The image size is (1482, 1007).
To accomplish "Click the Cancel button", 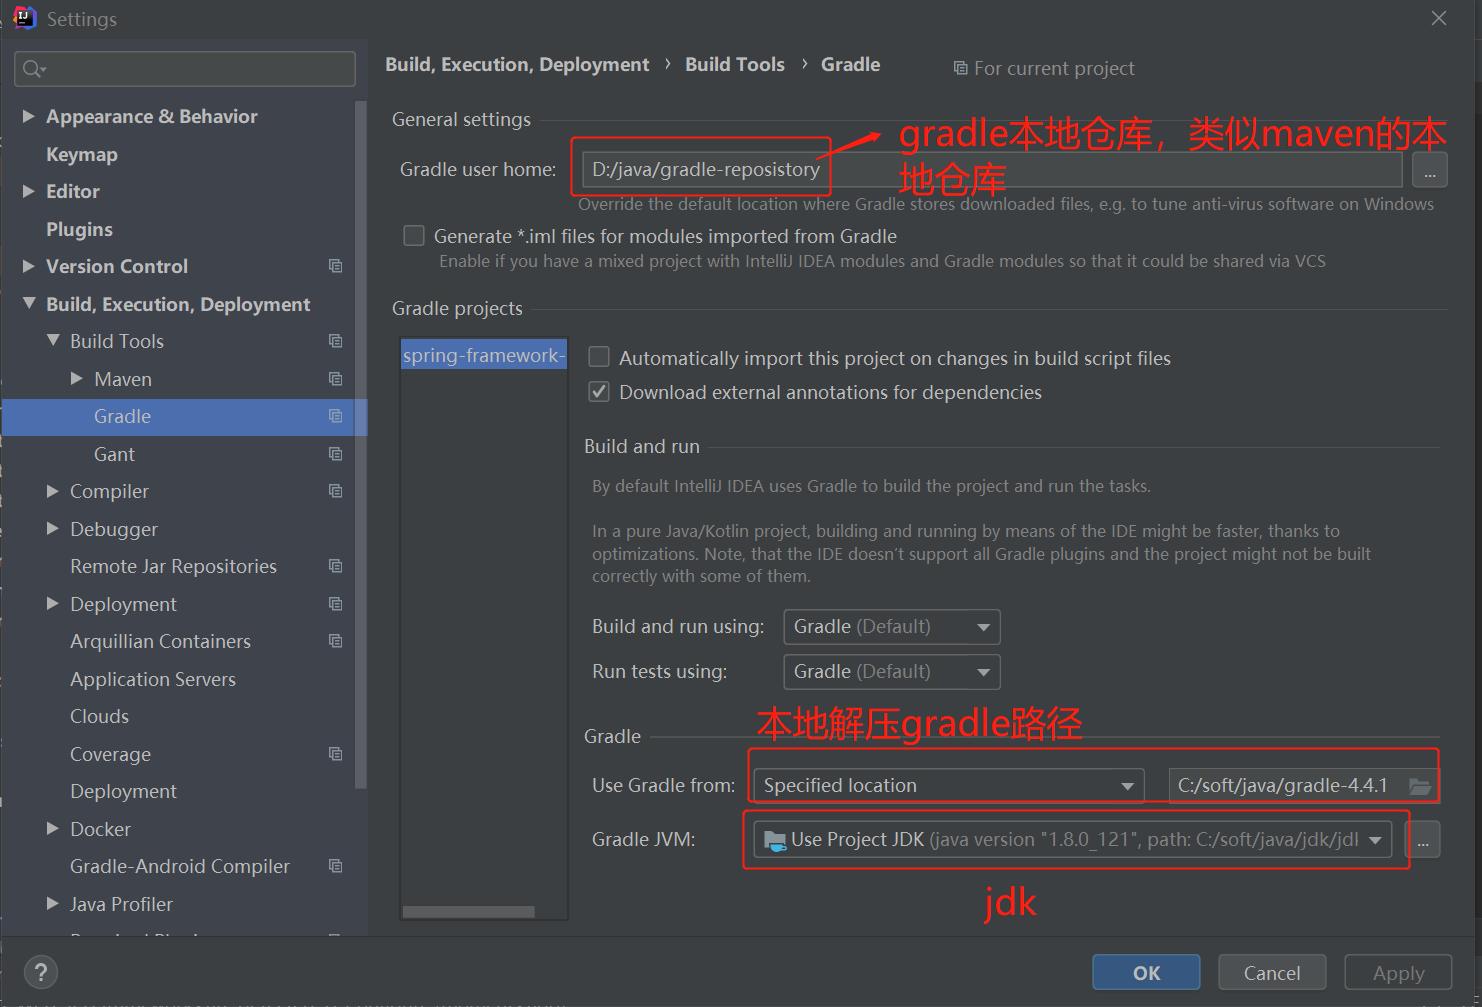I will click(1271, 972).
